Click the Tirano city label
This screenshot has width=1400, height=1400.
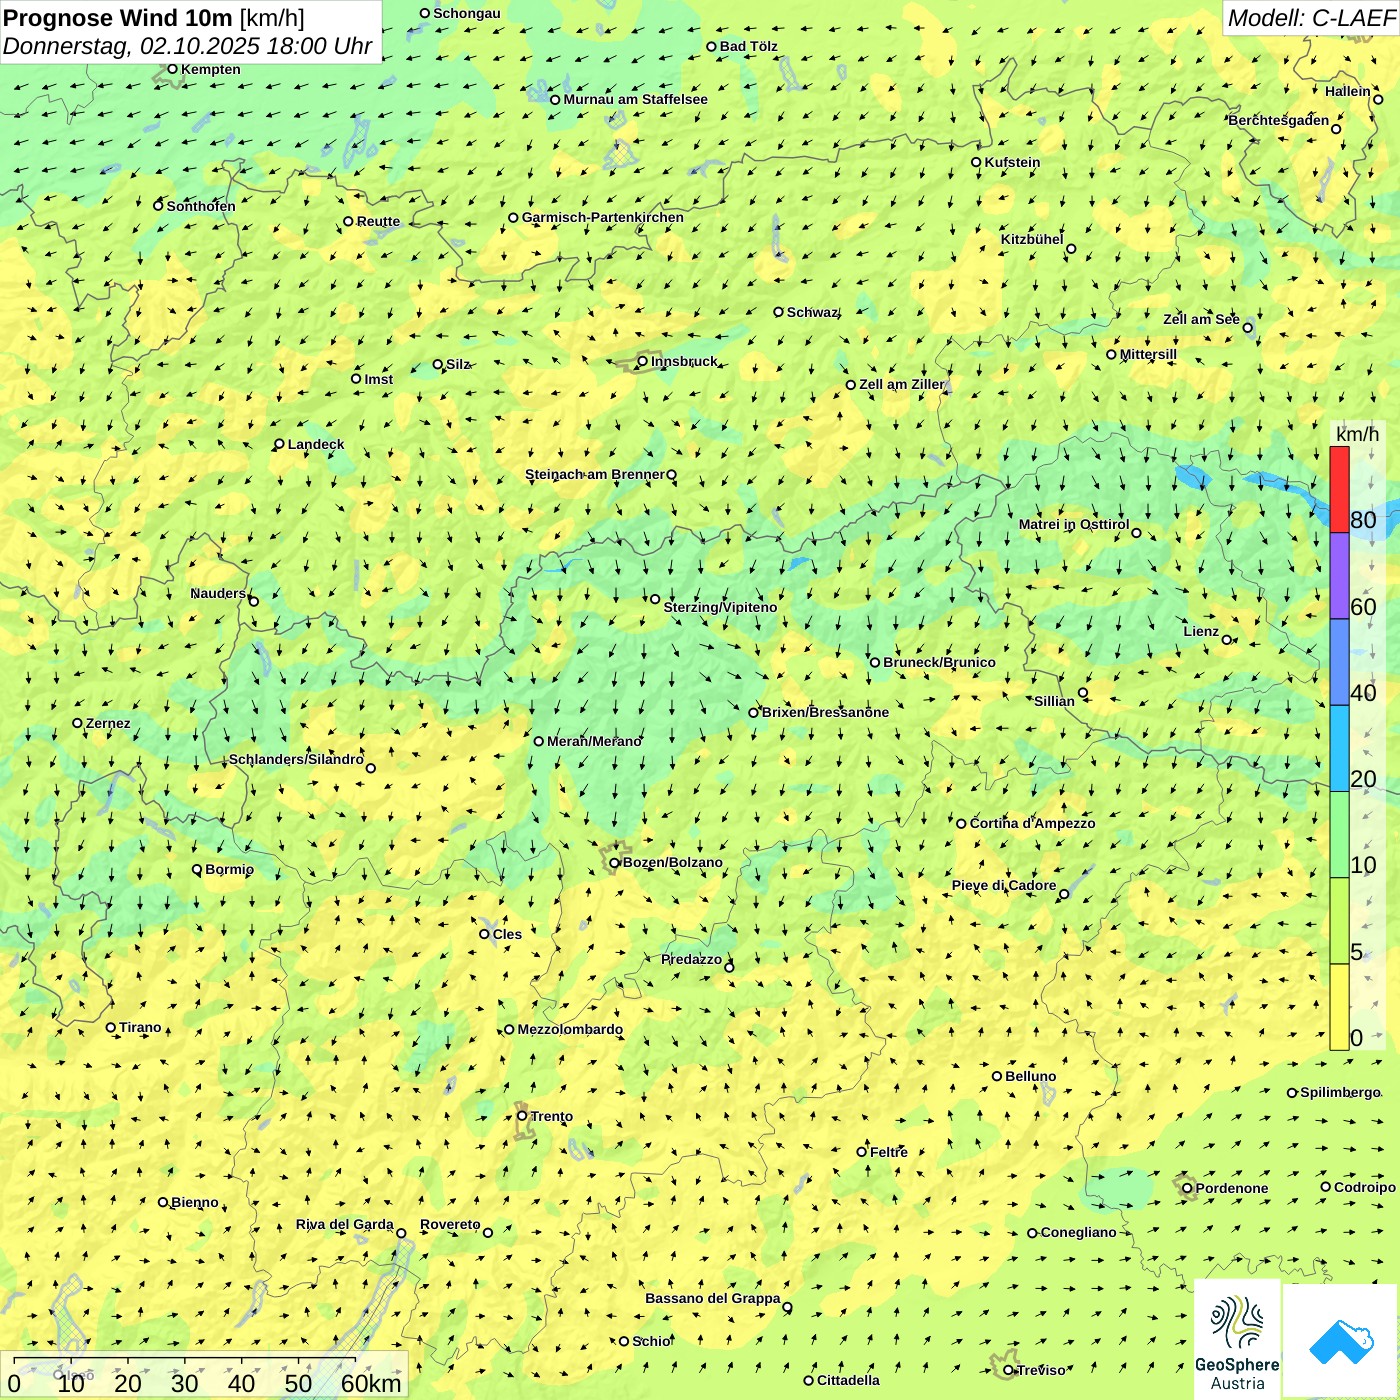(x=140, y=1027)
